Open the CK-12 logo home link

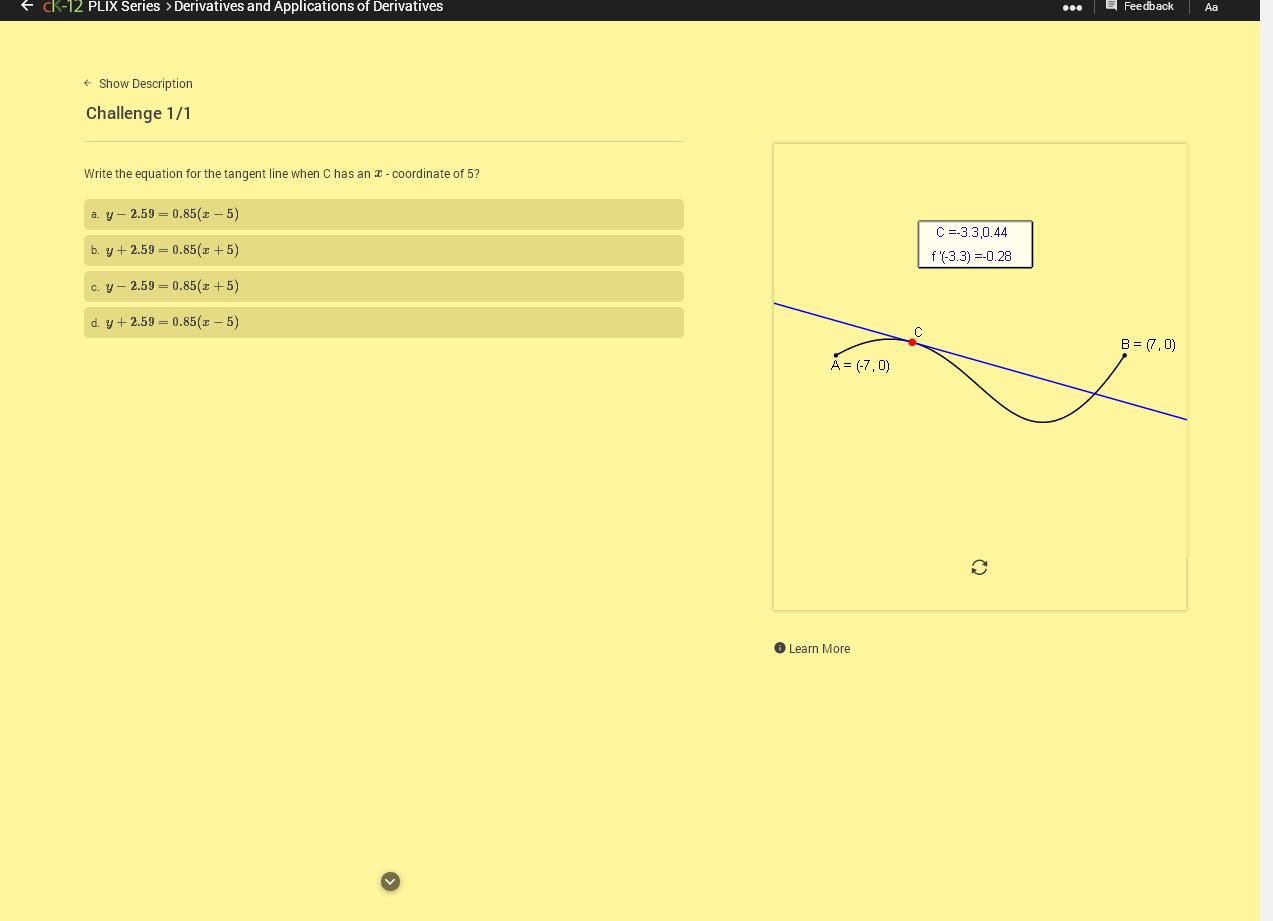point(63,6)
